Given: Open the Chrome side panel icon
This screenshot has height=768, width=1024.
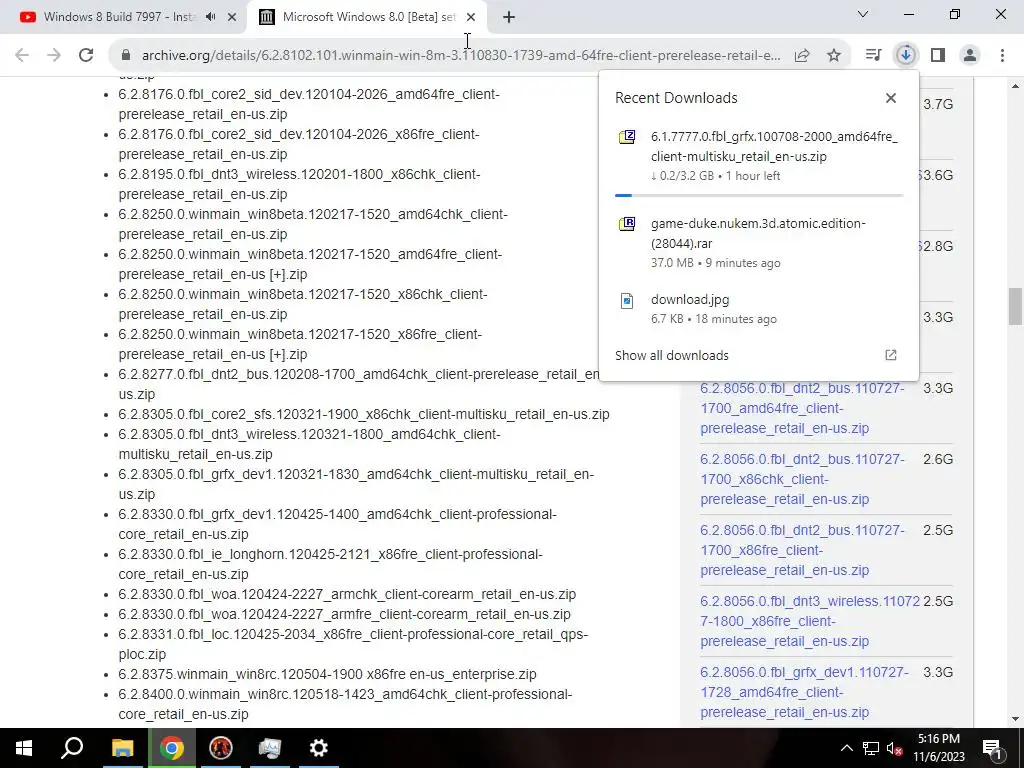Looking at the screenshot, I should 938,56.
